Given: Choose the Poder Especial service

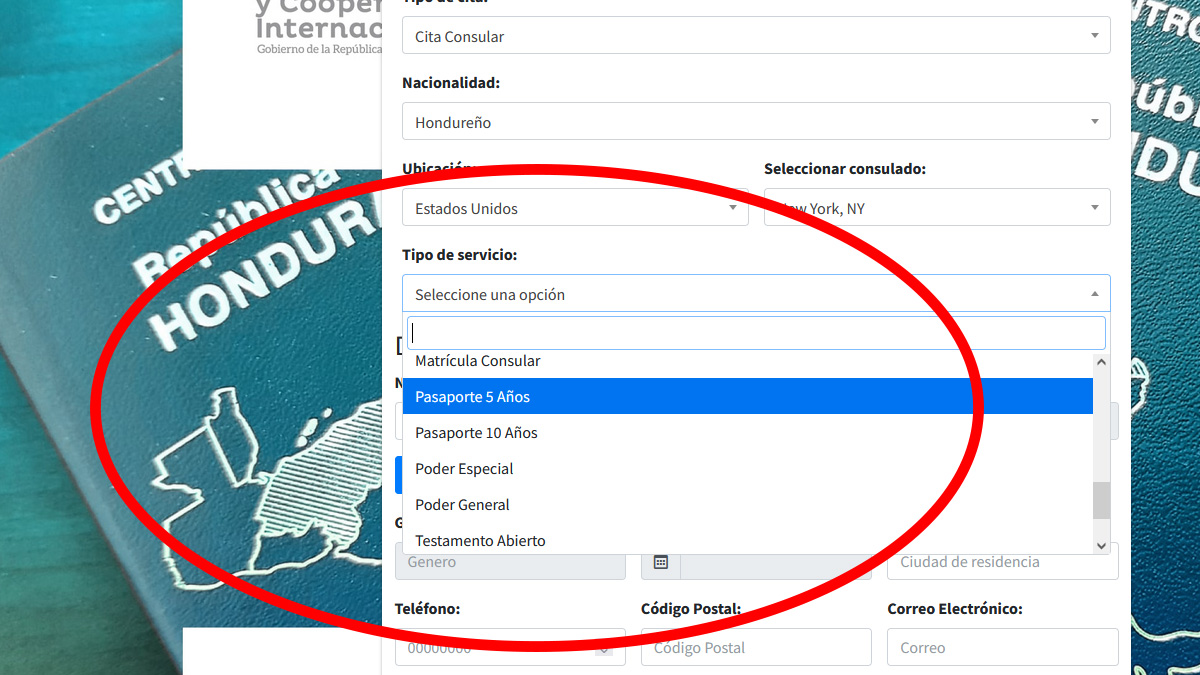Looking at the screenshot, I should [x=463, y=468].
